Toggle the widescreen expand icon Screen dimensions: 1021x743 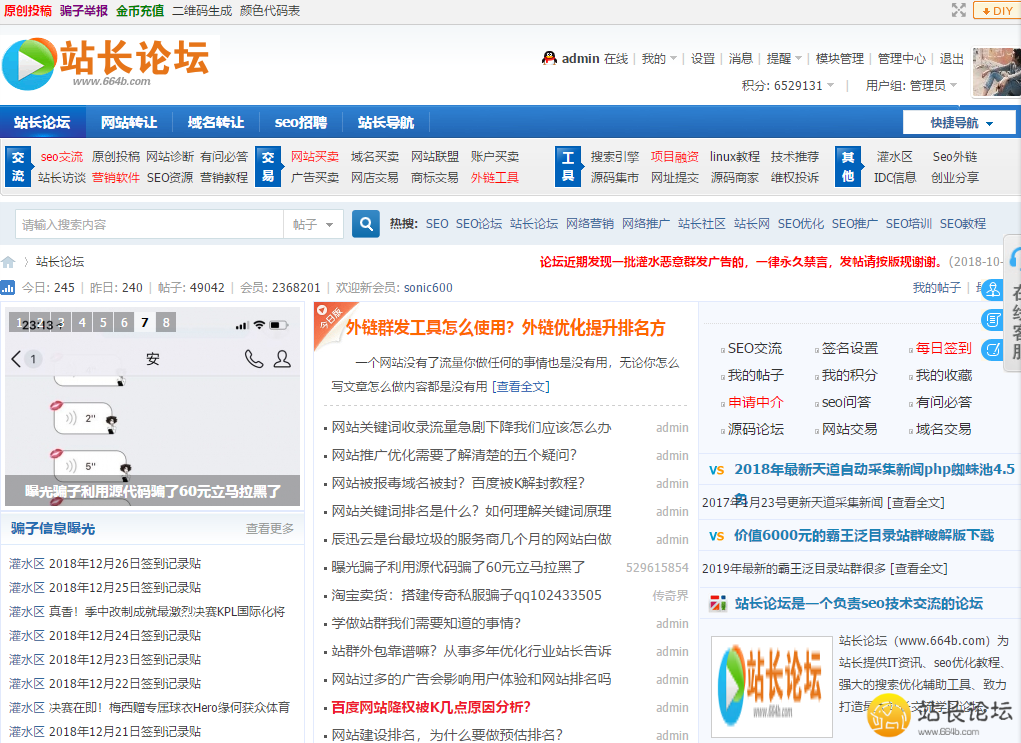[x=958, y=10]
